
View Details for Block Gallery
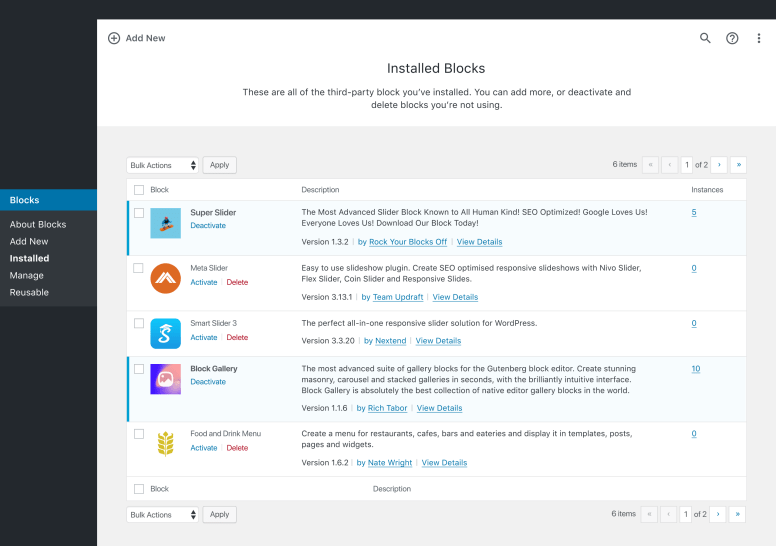[439, 408]
